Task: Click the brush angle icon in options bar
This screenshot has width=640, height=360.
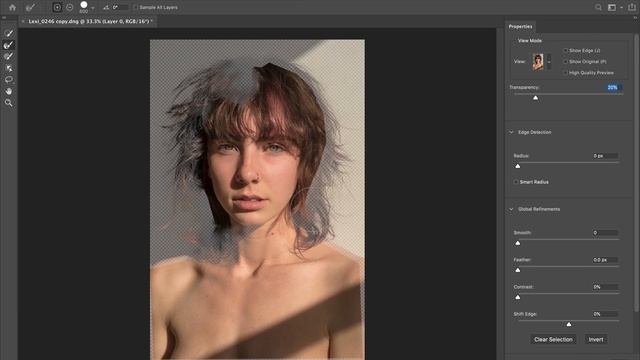Action: 106,7
